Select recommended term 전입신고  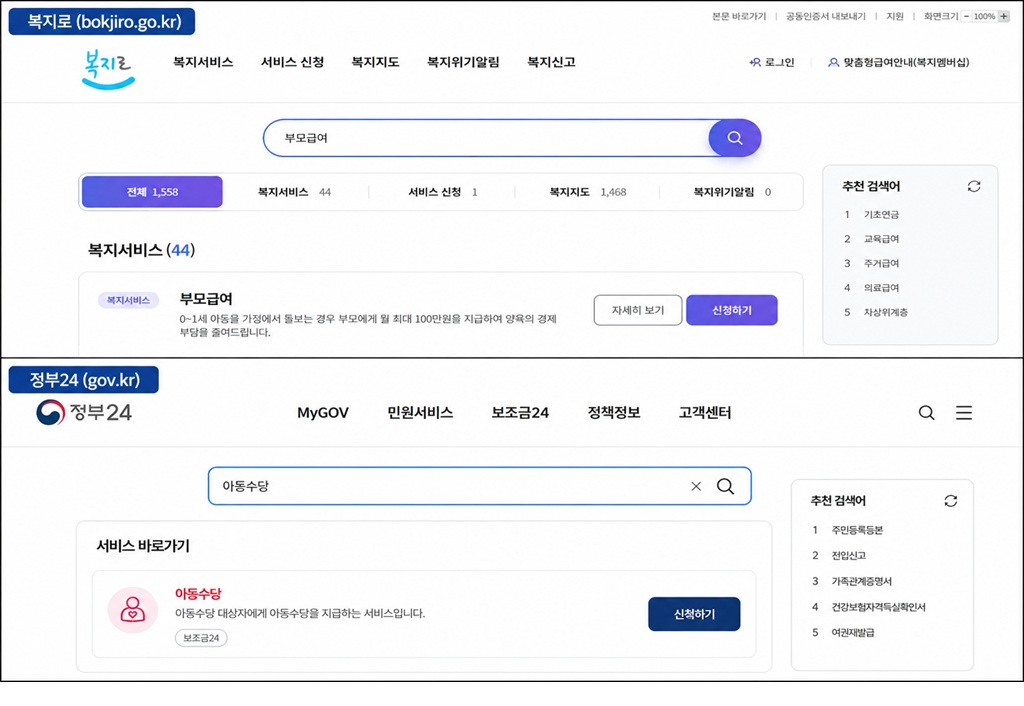coord(848,555)
